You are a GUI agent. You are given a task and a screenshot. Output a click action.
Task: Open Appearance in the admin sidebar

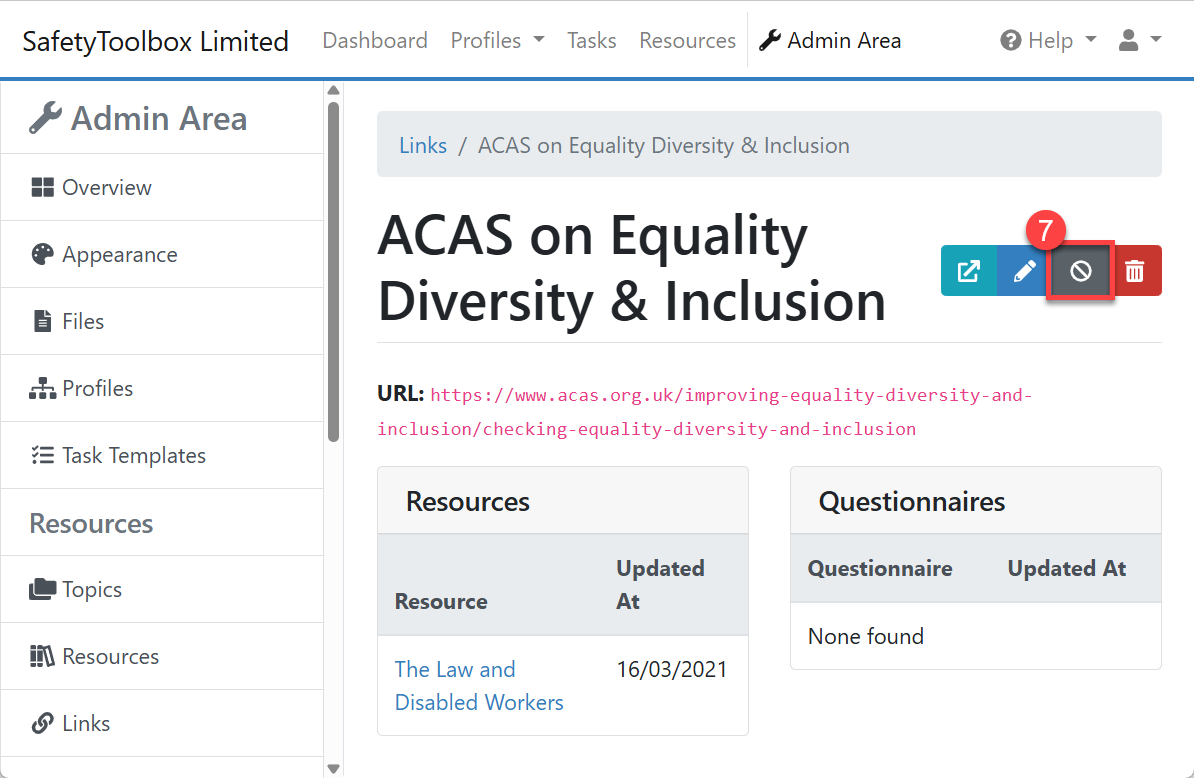click(162, 254)
